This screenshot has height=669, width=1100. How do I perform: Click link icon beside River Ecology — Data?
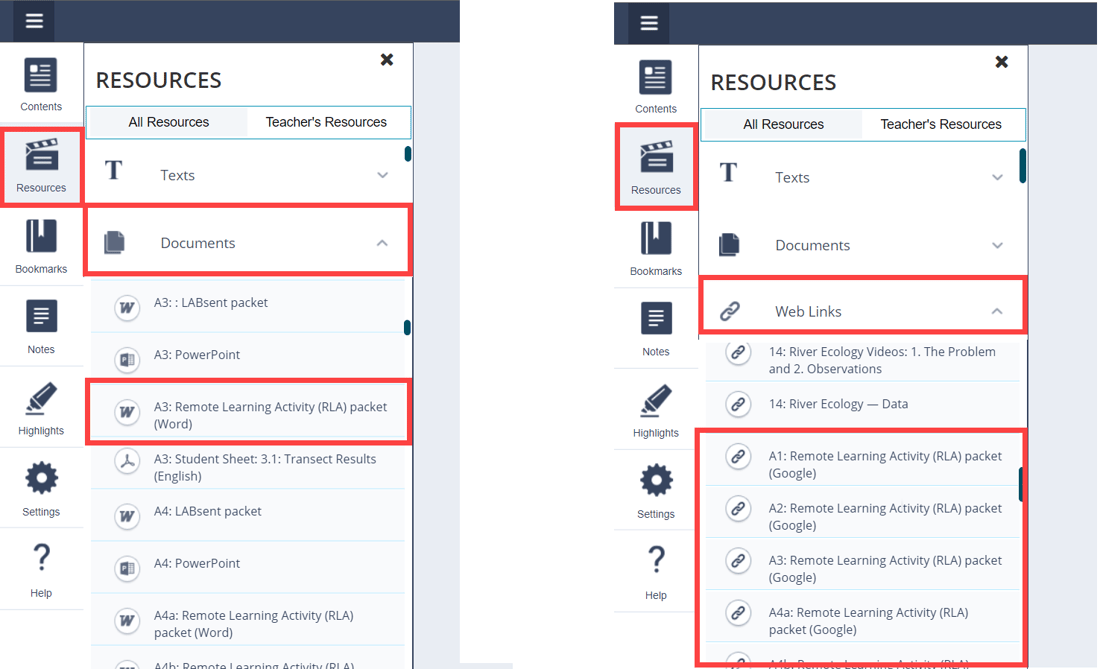[738, 404]
